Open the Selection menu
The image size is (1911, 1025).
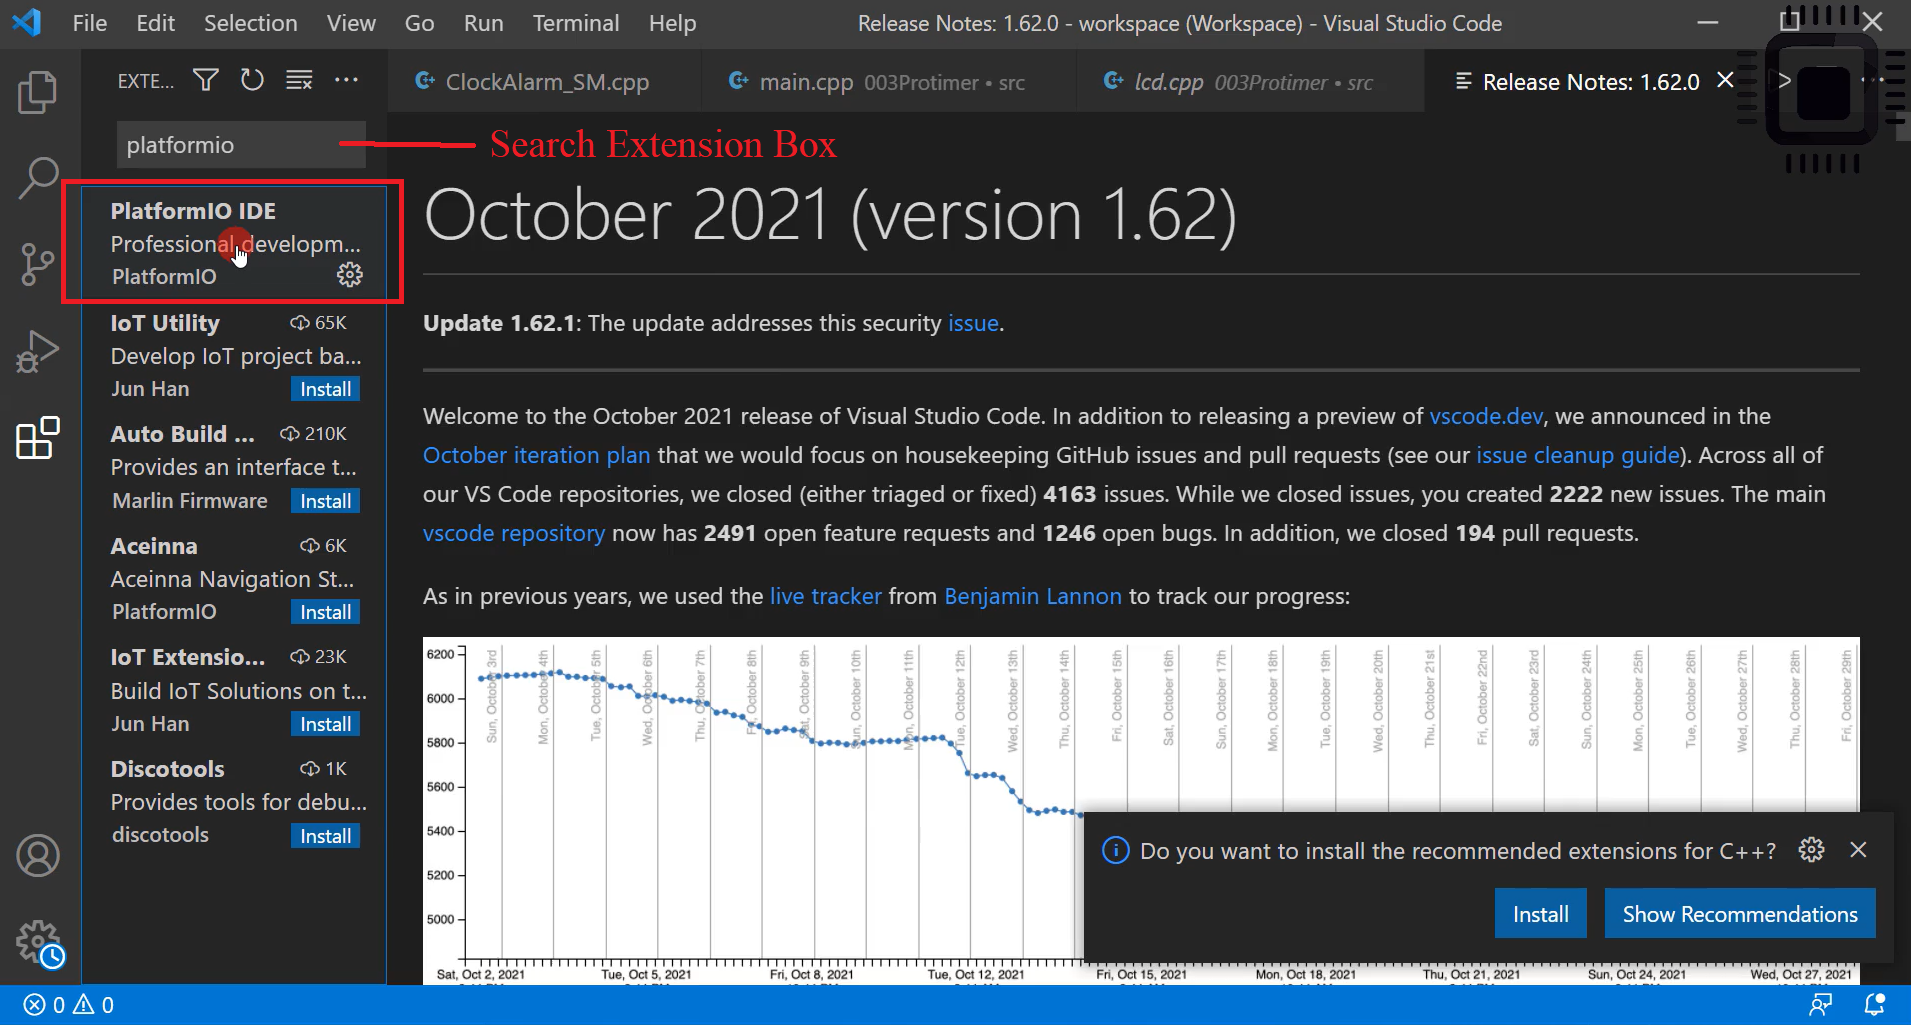click(x=251, y=23)
